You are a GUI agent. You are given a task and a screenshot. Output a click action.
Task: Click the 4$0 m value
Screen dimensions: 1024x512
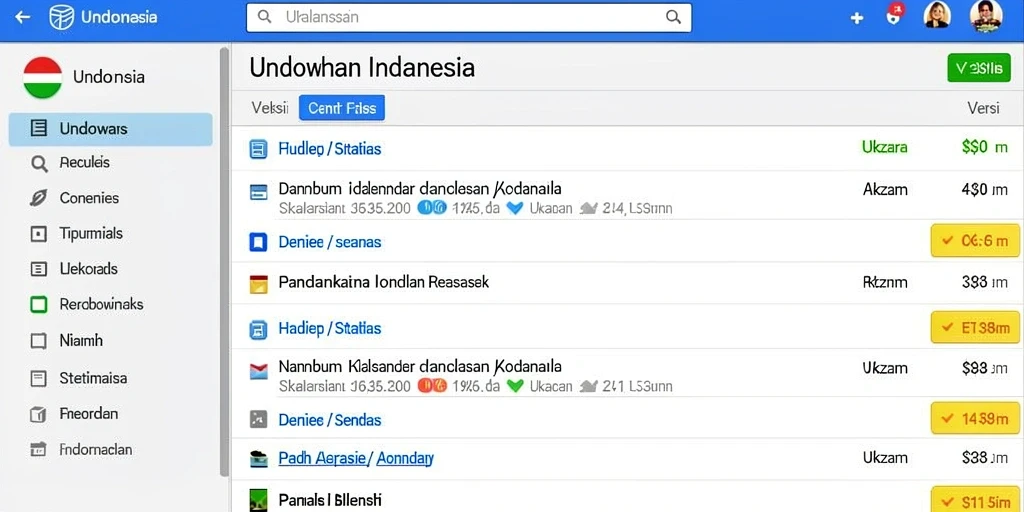[985, 189]
